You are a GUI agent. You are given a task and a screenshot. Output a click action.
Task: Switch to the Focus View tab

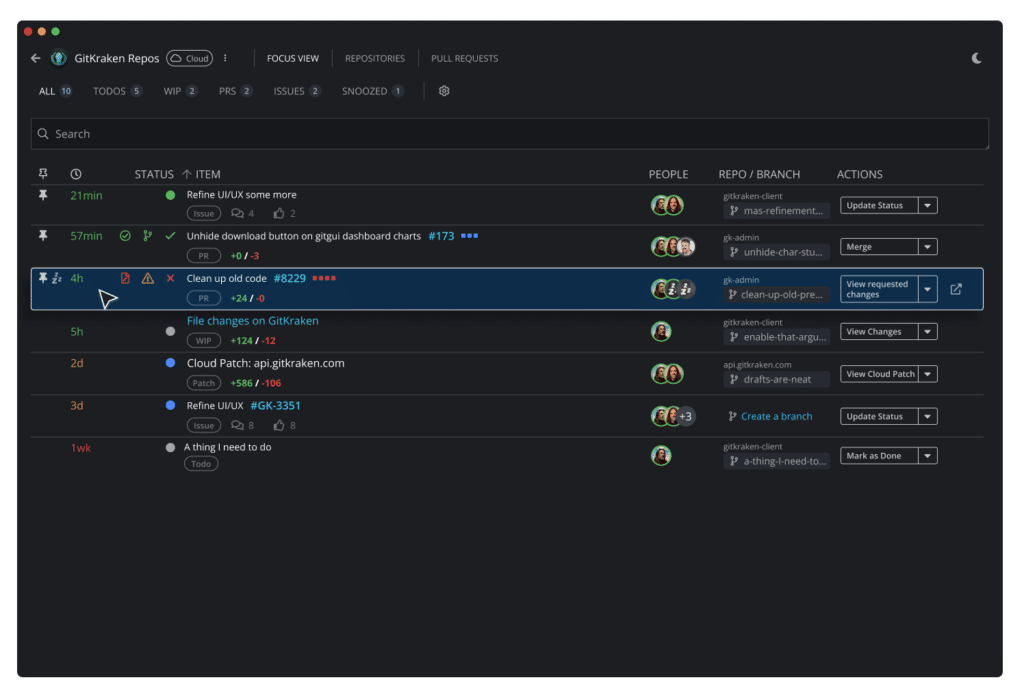click(x=293, y=58)
